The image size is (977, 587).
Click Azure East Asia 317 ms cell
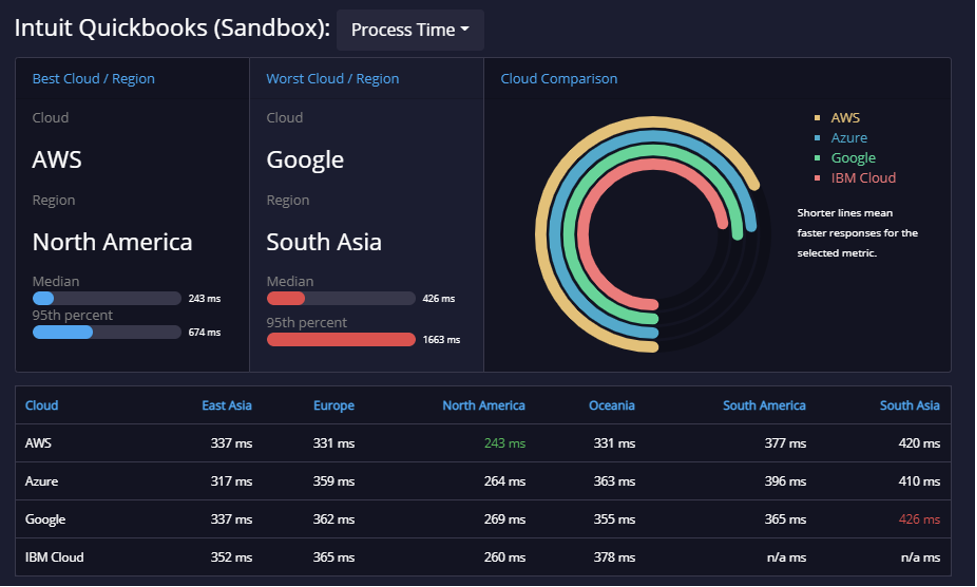[x=231, y=481]
